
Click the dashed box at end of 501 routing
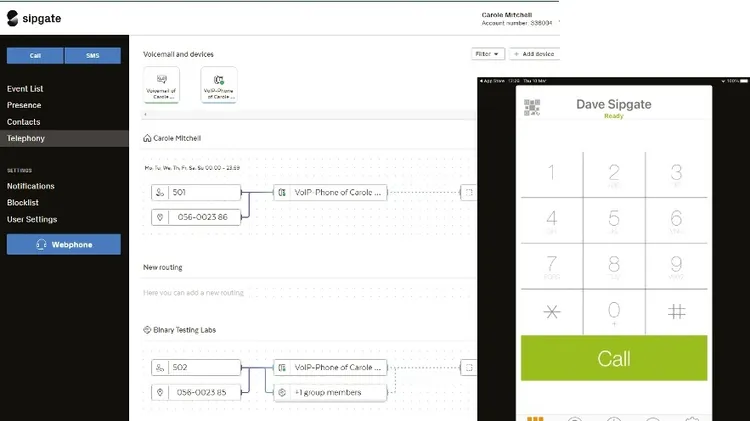pos(469,192)
